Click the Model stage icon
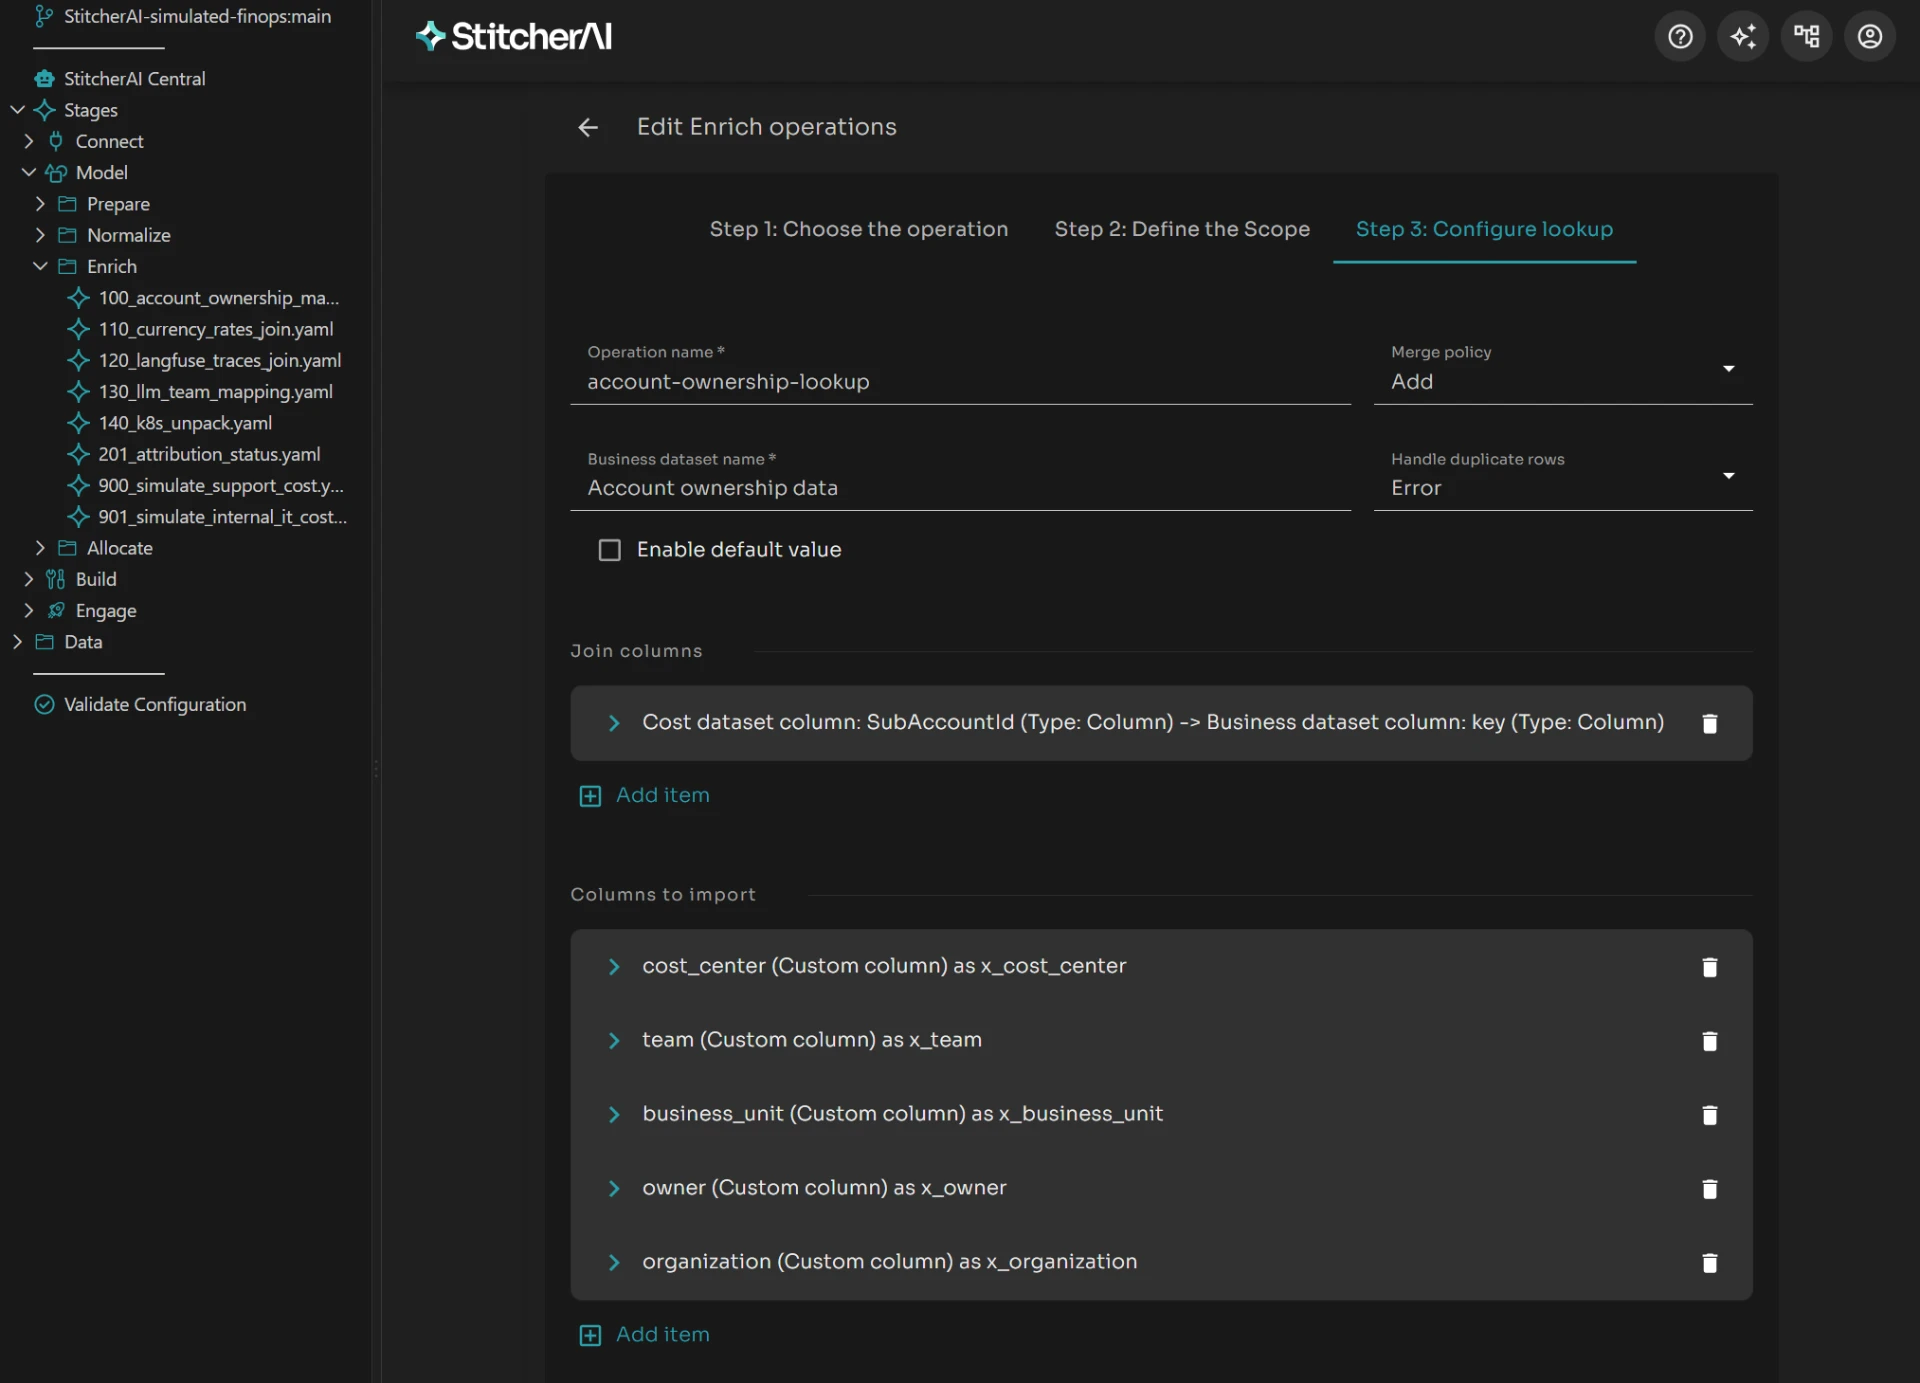The image size is (1920, 1383). click(56, 173)
